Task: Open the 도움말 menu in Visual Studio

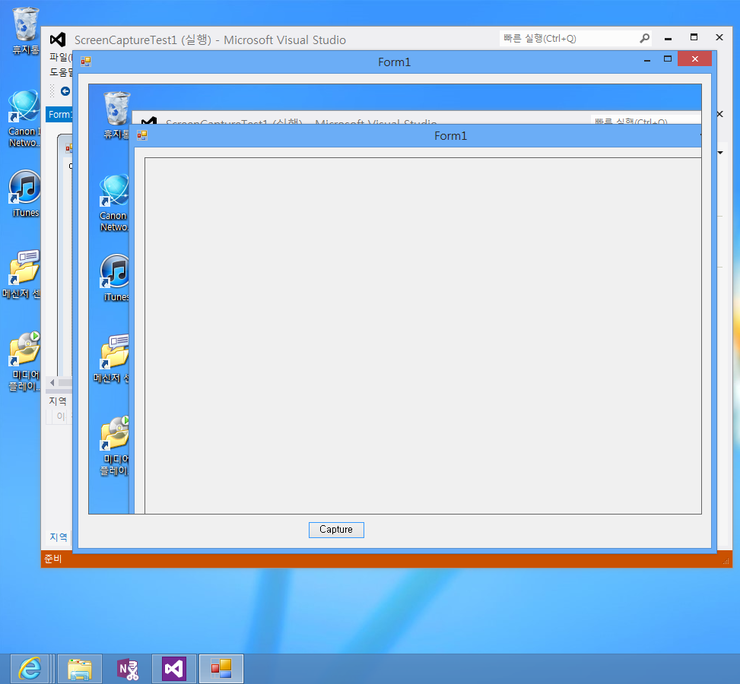Action: [x=60, y=72]
